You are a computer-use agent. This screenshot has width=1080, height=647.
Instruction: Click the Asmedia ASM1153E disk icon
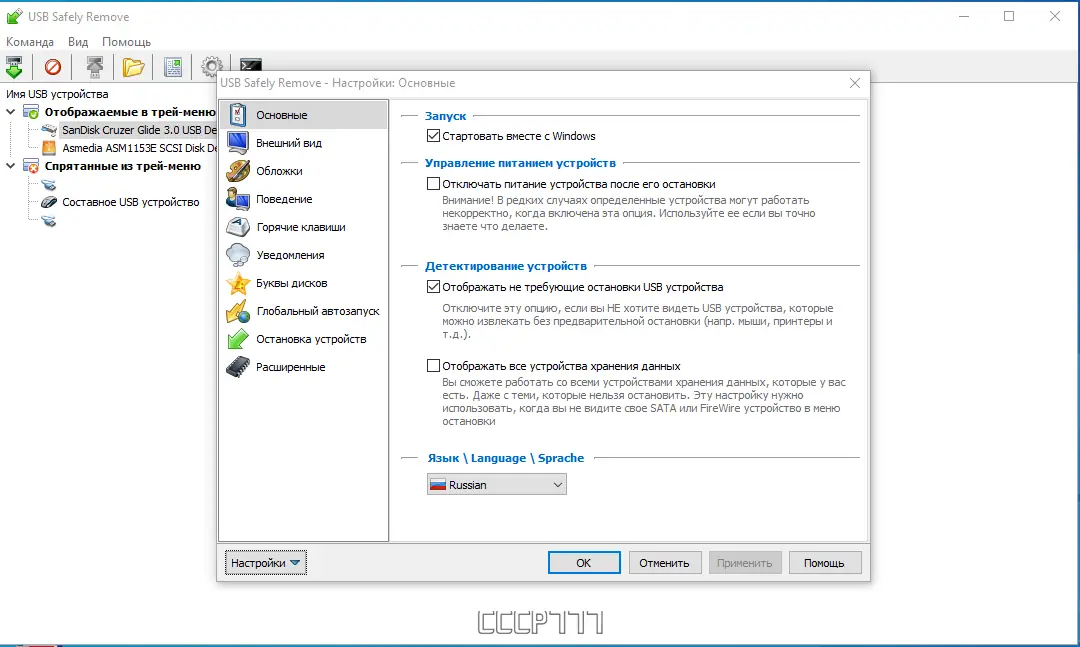point(49,147)
